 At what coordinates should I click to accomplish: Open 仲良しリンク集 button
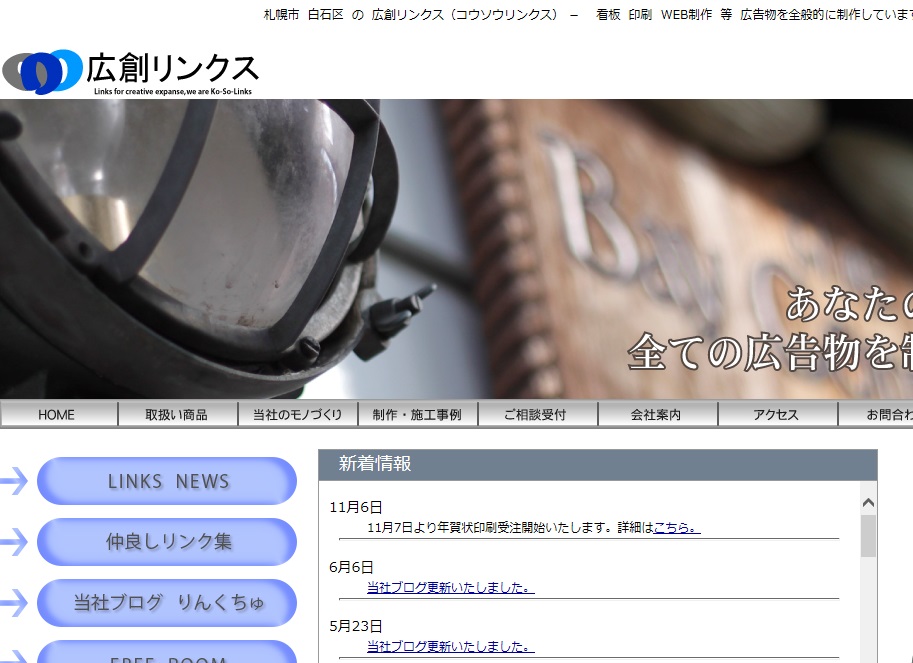point(167,541)
